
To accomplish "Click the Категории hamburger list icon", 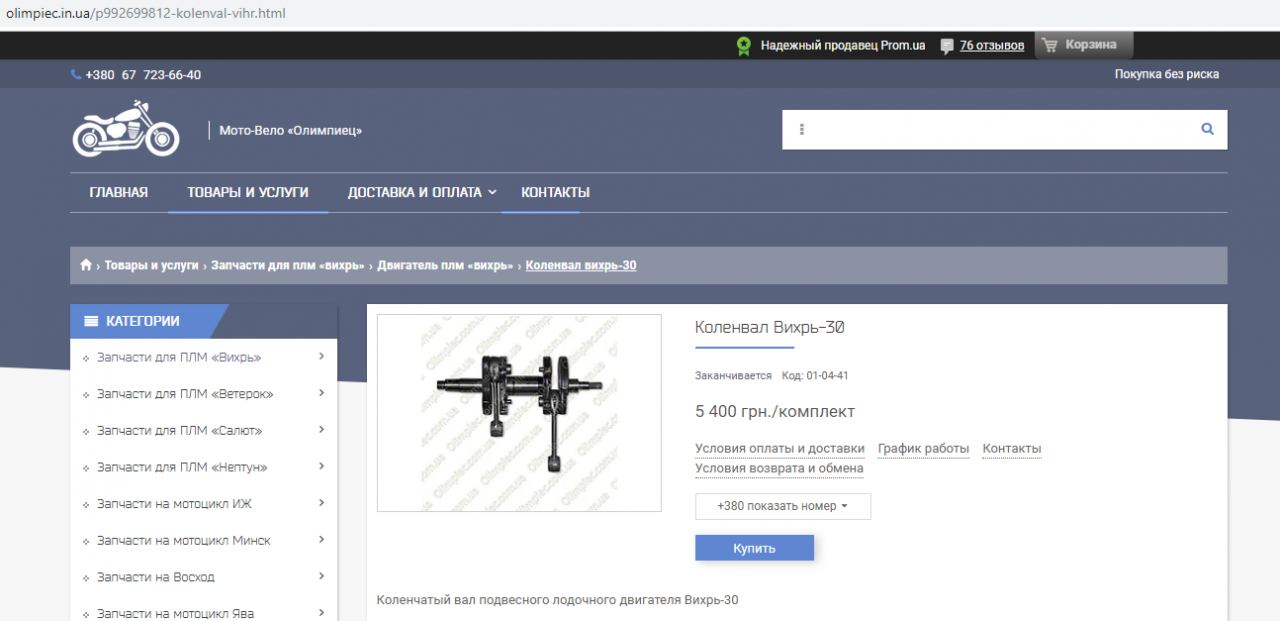I will click(x=91, y=321).
